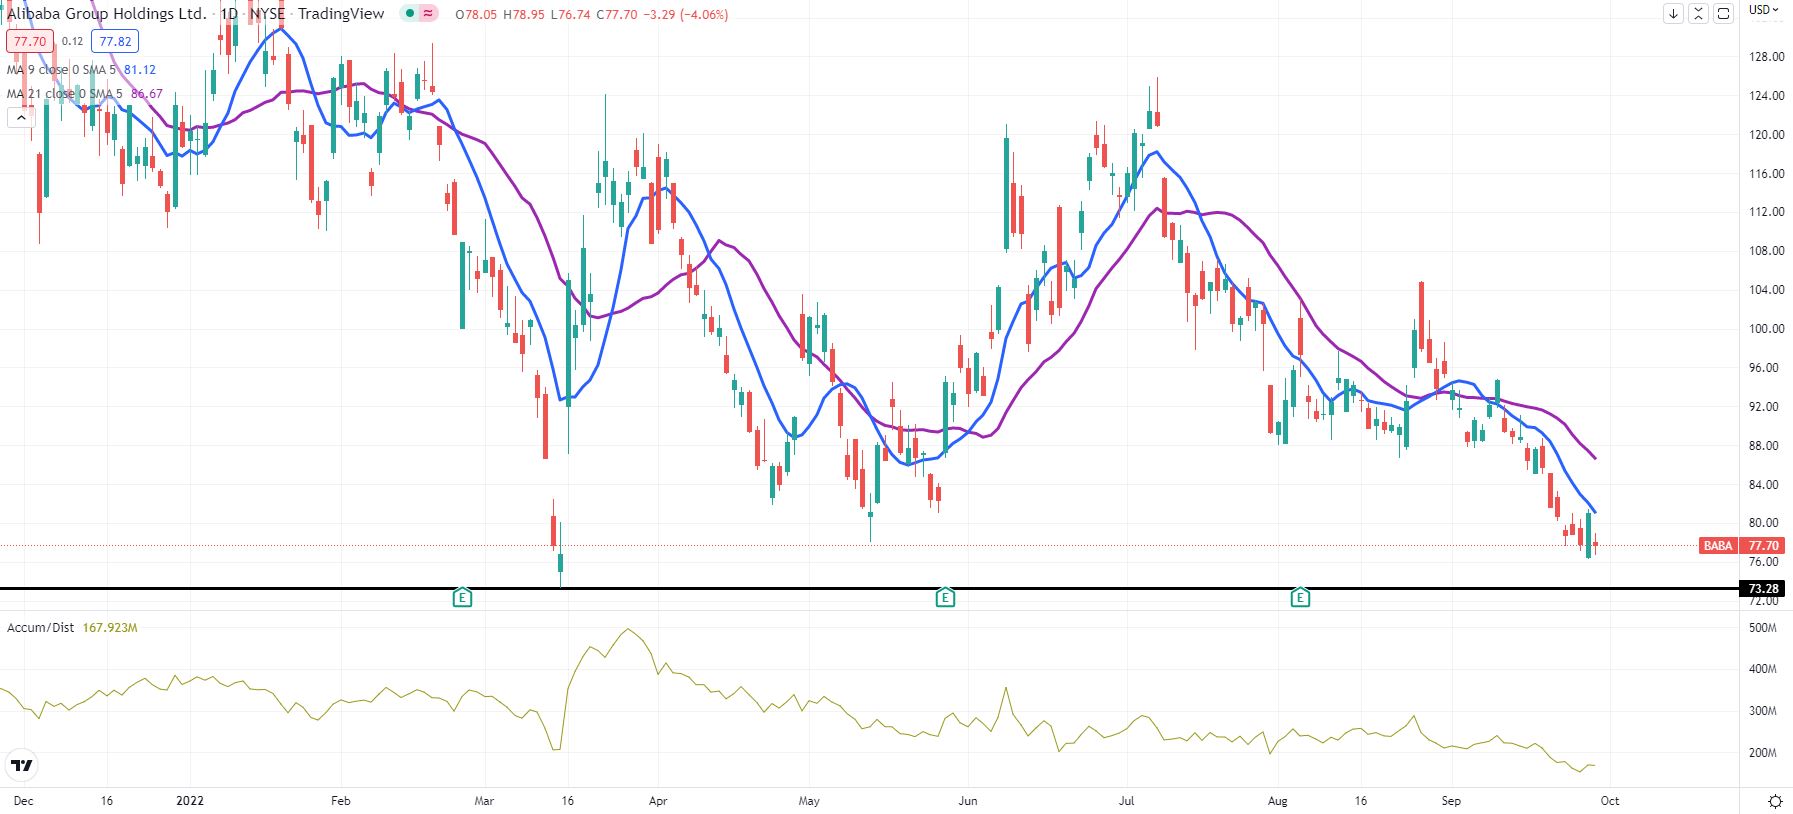Click the March earnings E marker

[462, 598]
